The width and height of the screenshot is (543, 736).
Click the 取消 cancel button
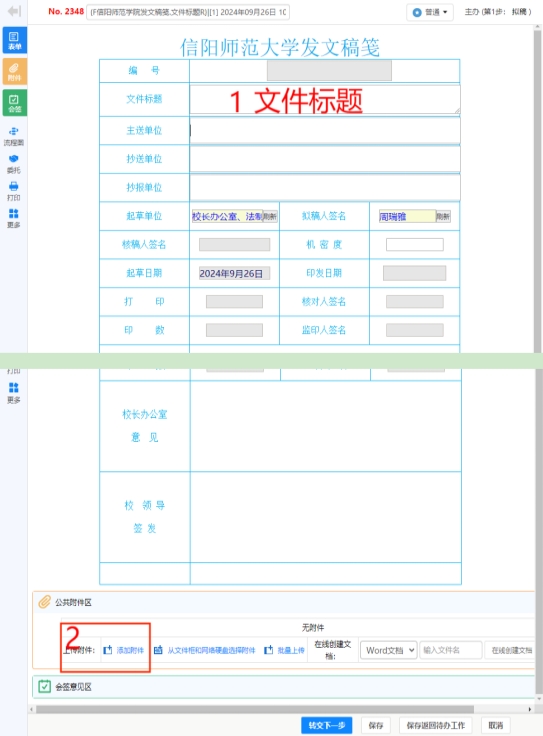pos(496,725)
